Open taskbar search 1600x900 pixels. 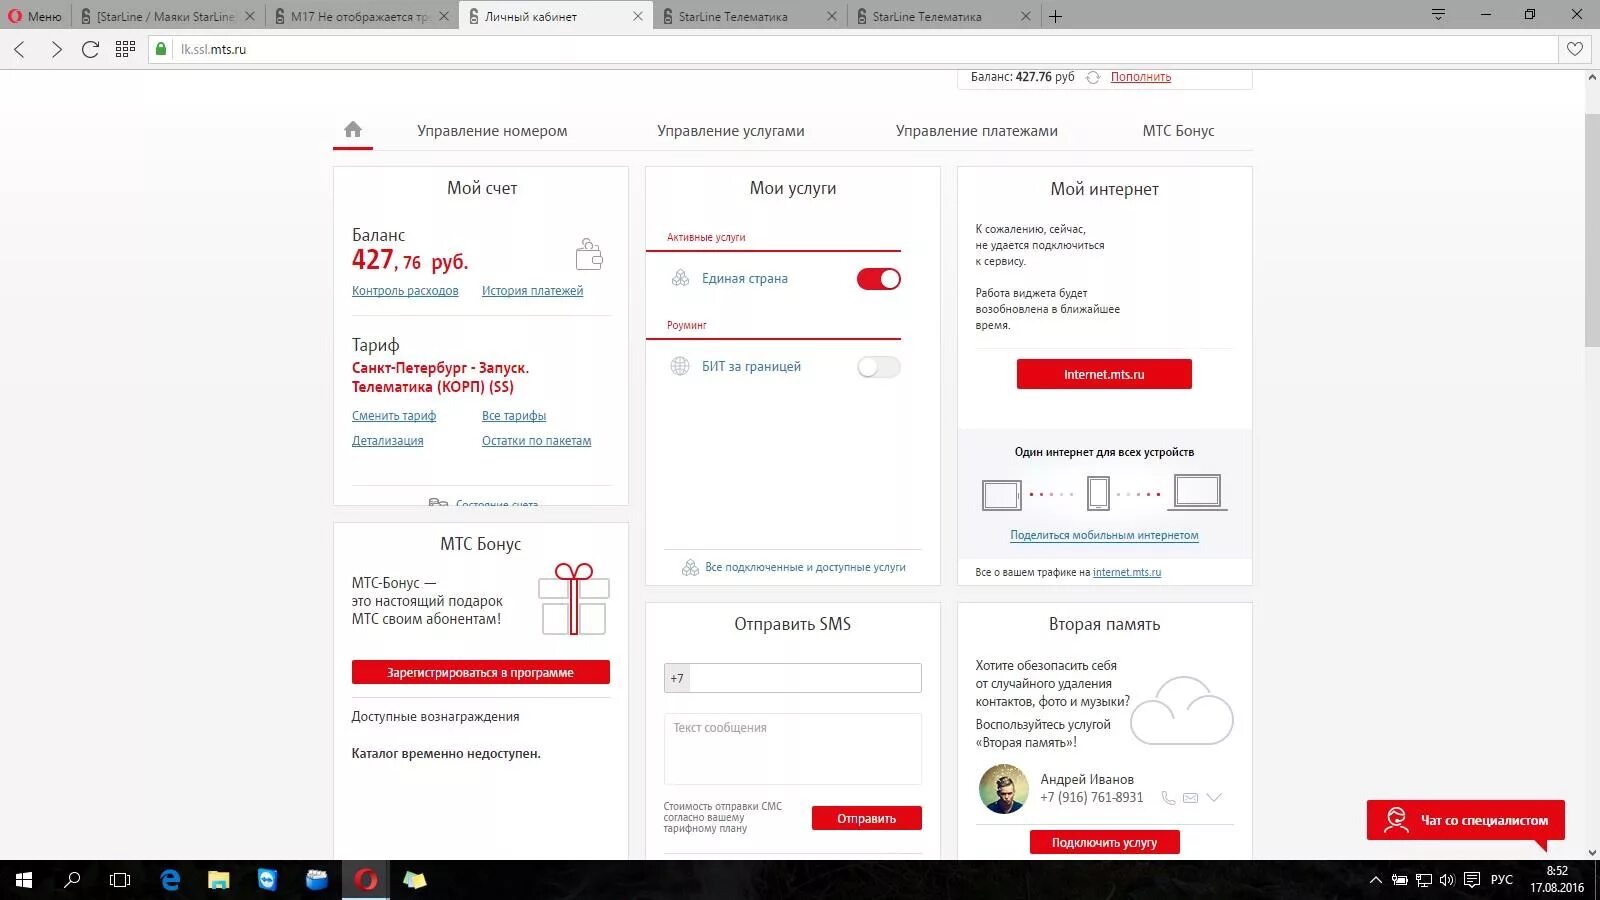72,880
